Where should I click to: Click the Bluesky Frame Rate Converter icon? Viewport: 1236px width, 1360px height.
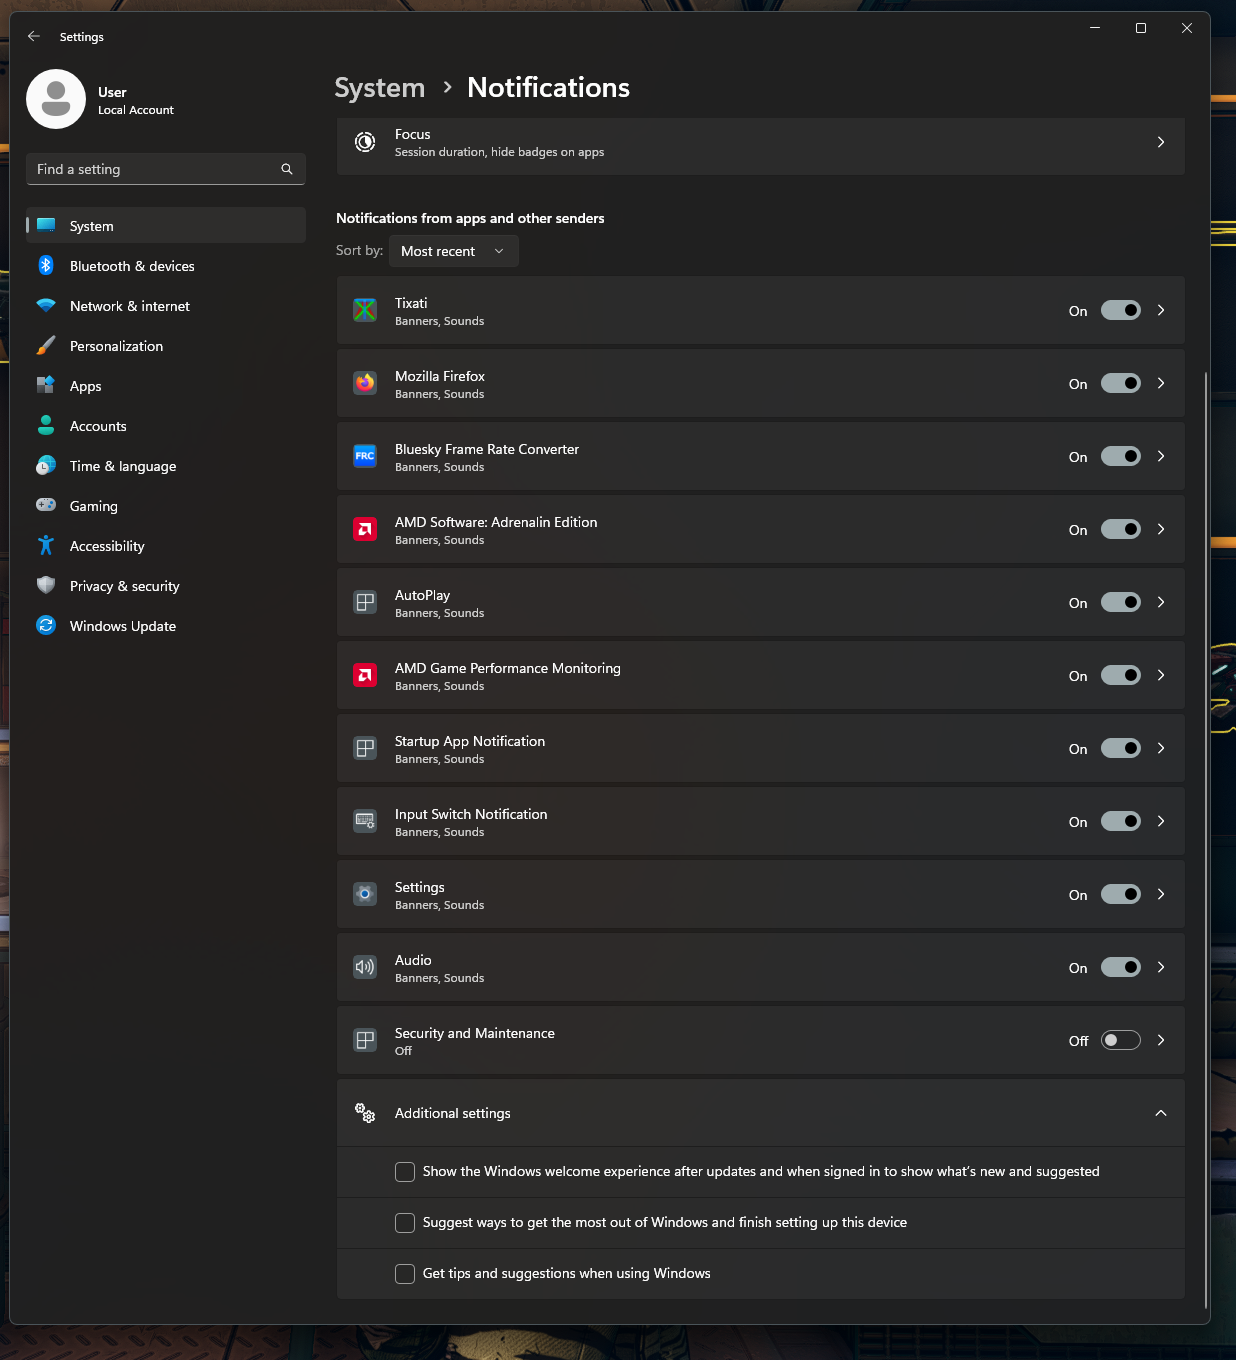(x=365, y=456)
